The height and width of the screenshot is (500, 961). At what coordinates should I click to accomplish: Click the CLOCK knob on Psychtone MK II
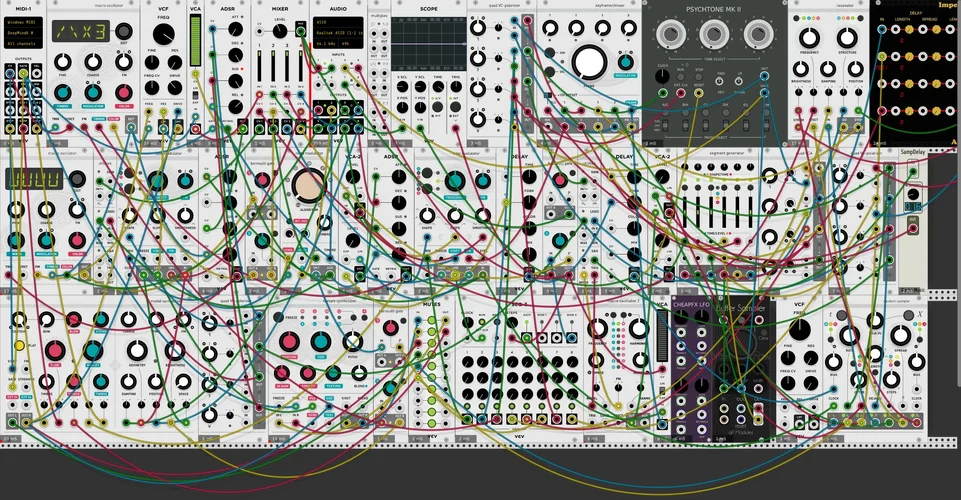tap(663, 76)
